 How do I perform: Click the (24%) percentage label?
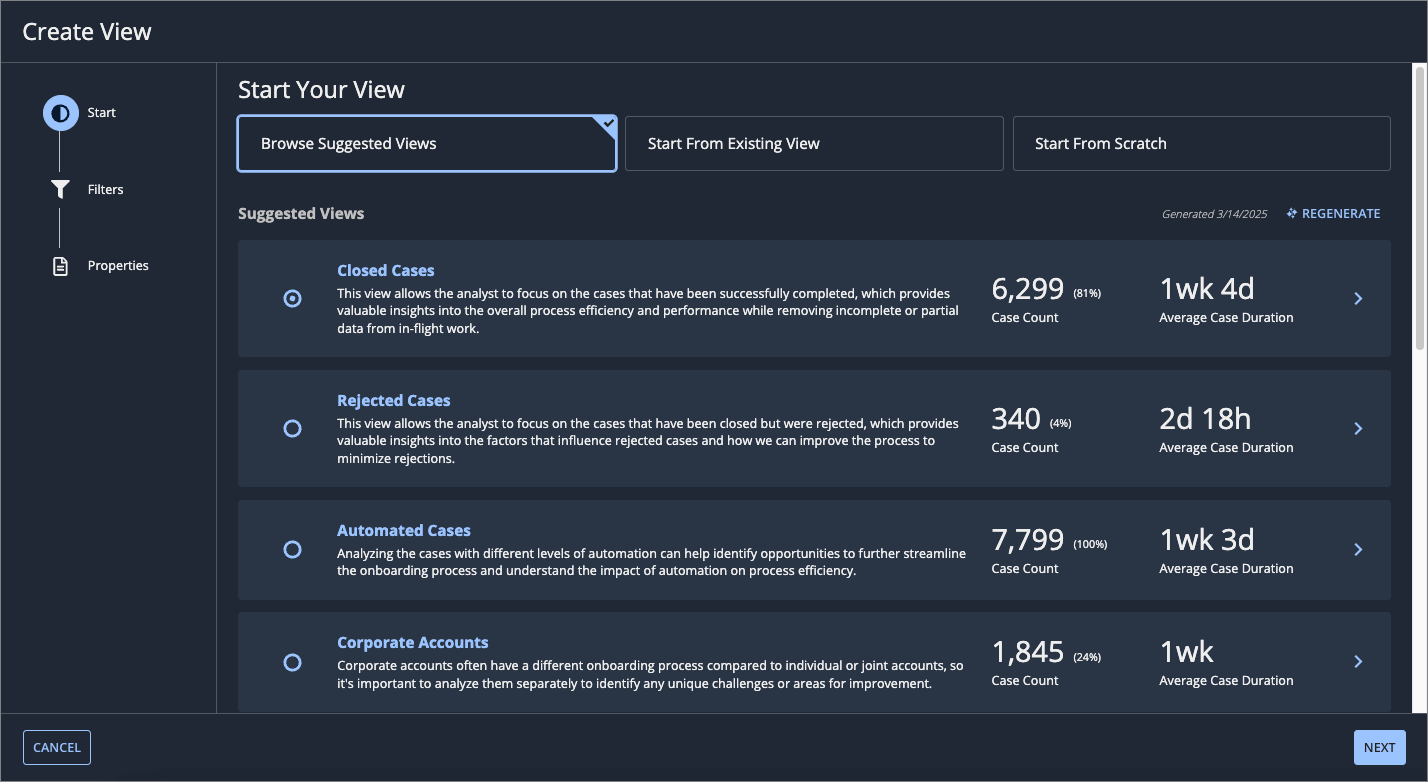coord(1087,657)
